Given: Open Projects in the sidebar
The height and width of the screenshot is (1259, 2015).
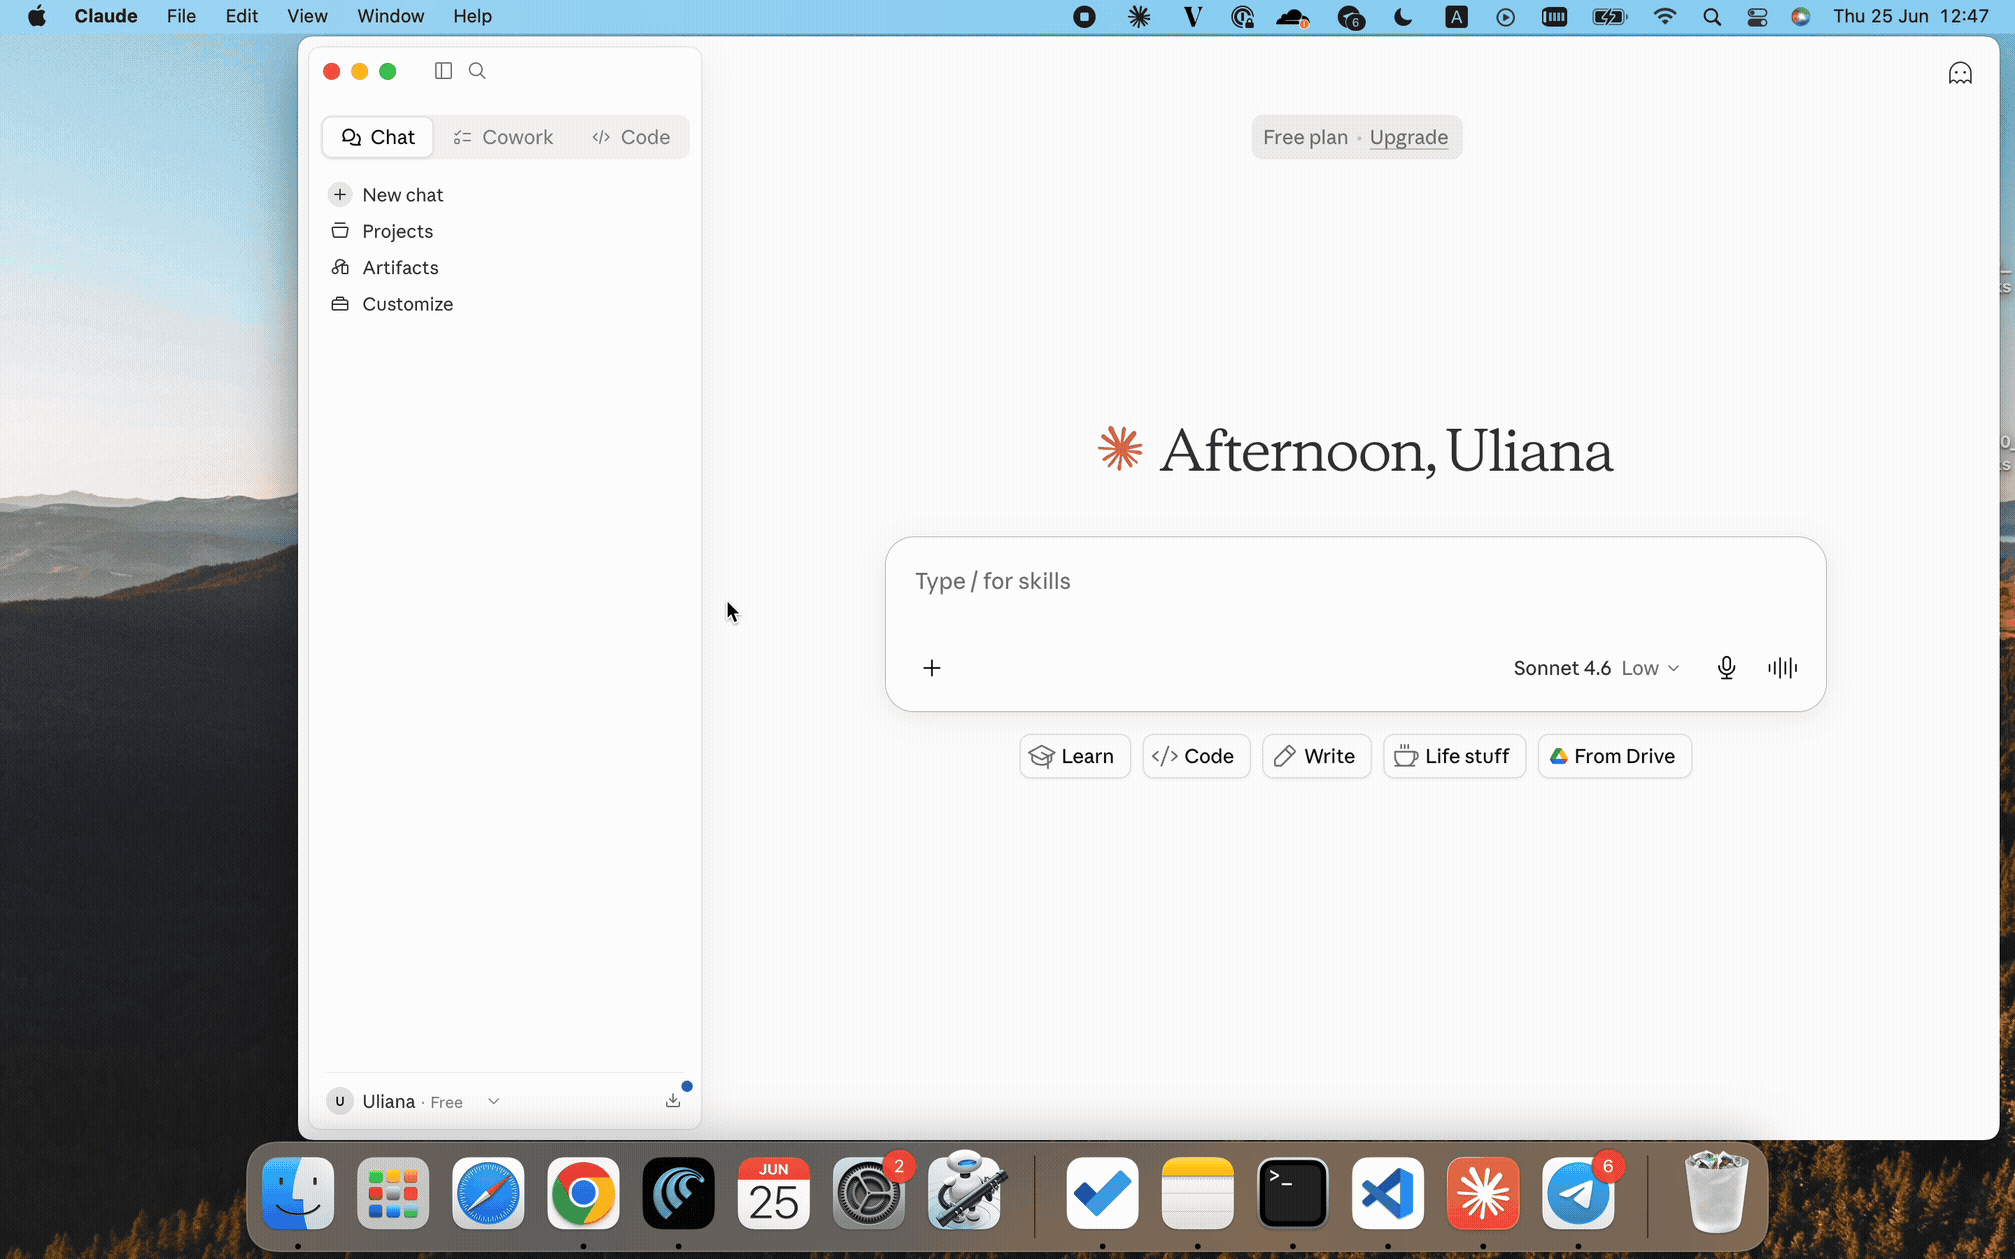Looking at the screenshot, I should point(397,231).
